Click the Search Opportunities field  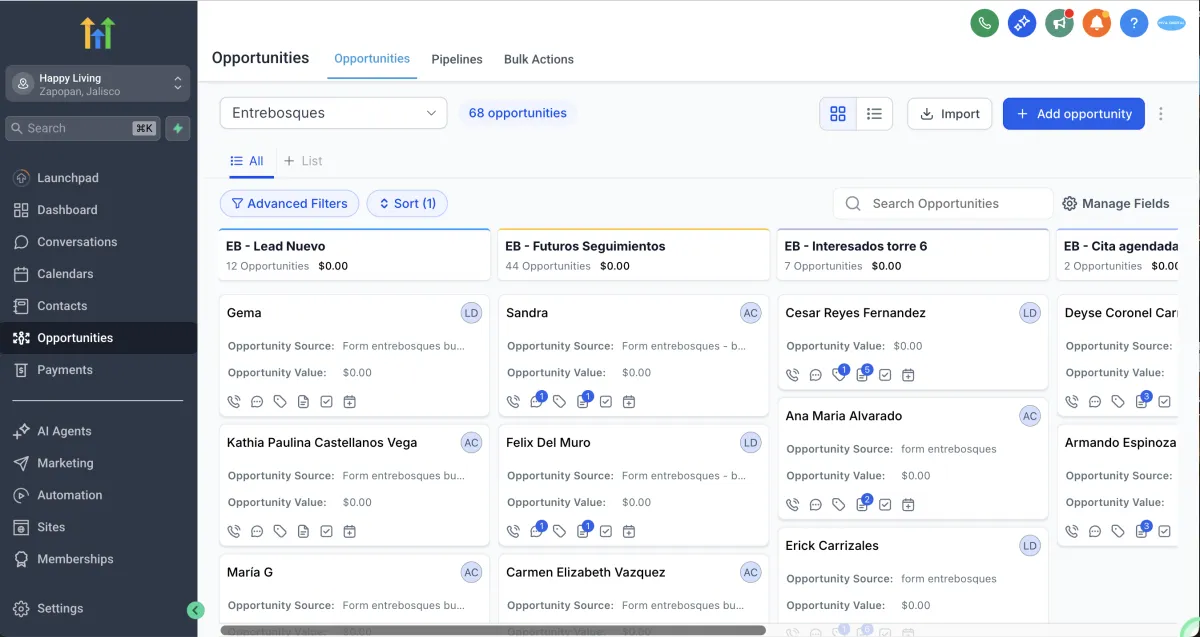coord(943,203)
